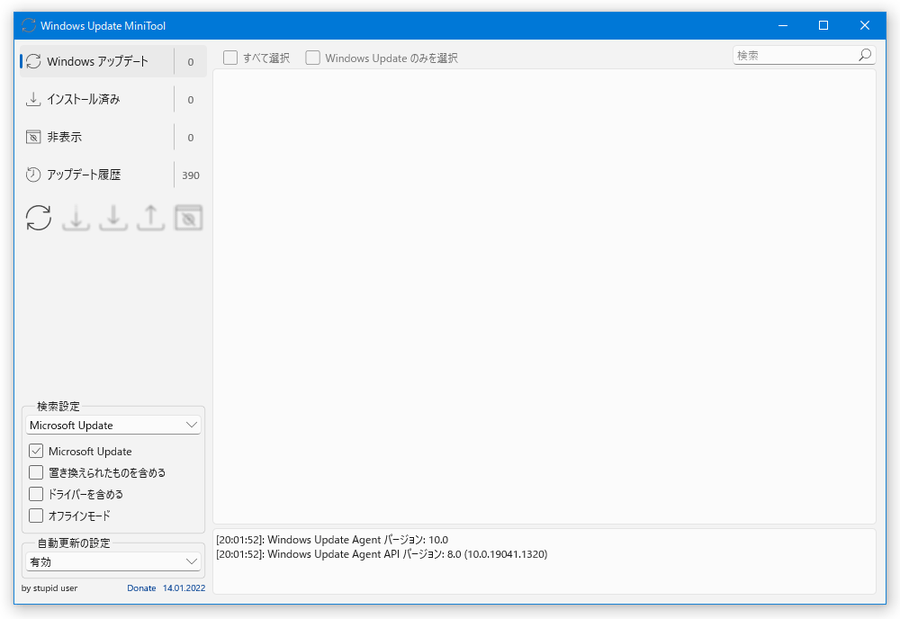Click the uninstall upload arrow icon
The height and width of the screenshot is (619, 900).
[x=150, y=218]
